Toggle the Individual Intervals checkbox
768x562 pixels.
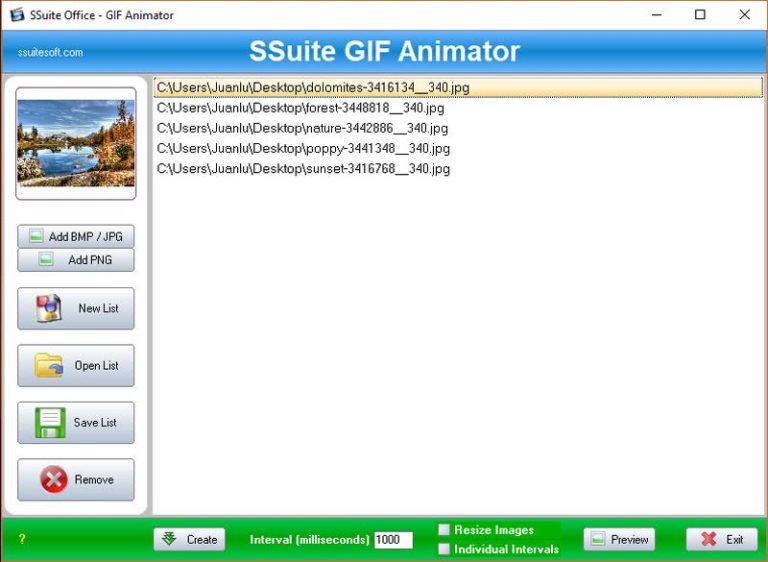click(444, 549)
